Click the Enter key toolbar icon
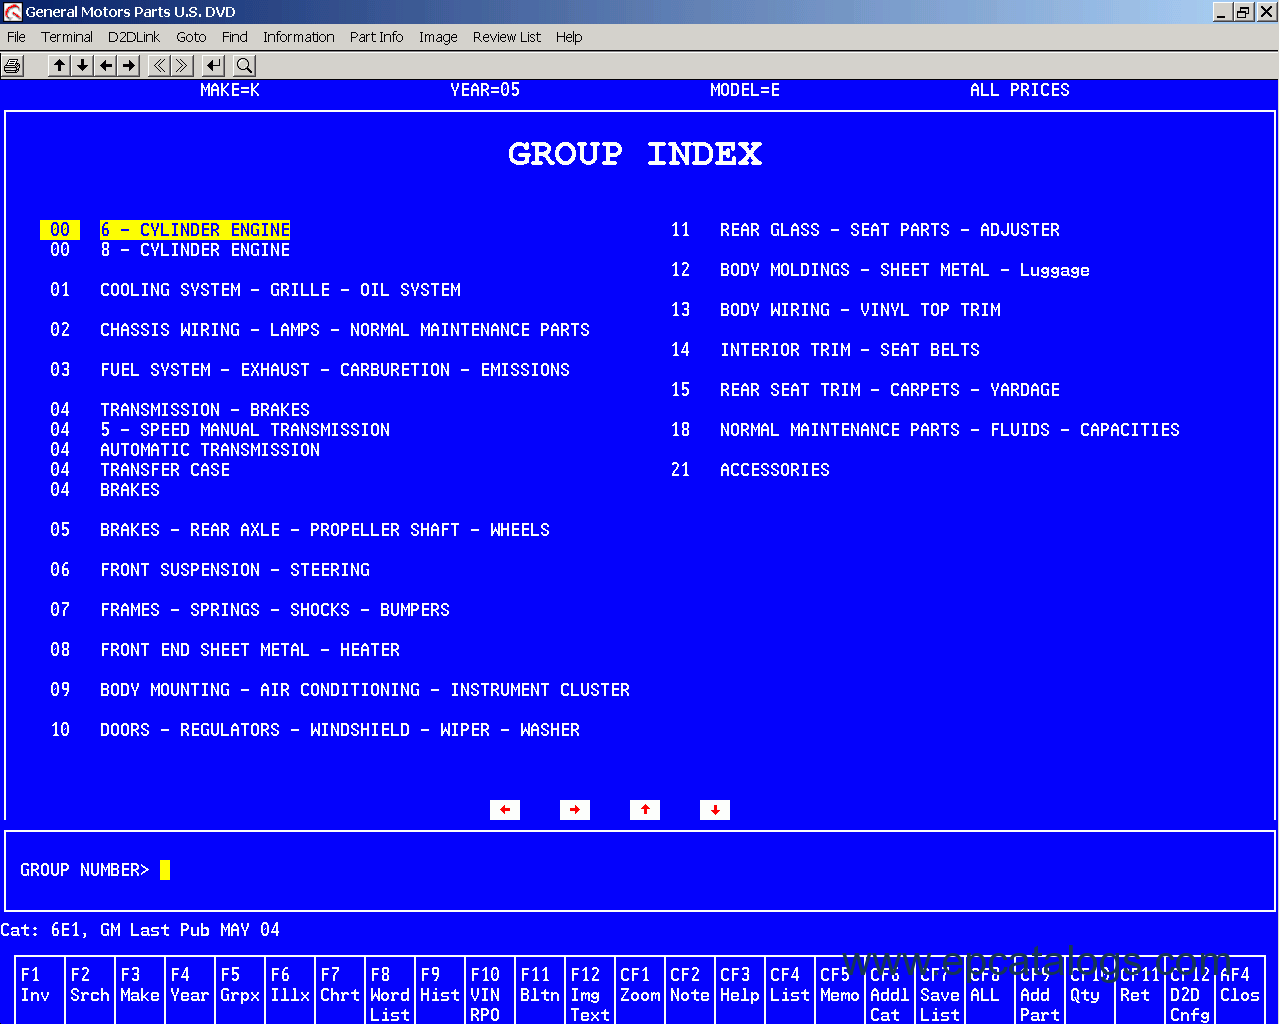Viewport: 1280px width, 1024px height. (x=213, y=66)
